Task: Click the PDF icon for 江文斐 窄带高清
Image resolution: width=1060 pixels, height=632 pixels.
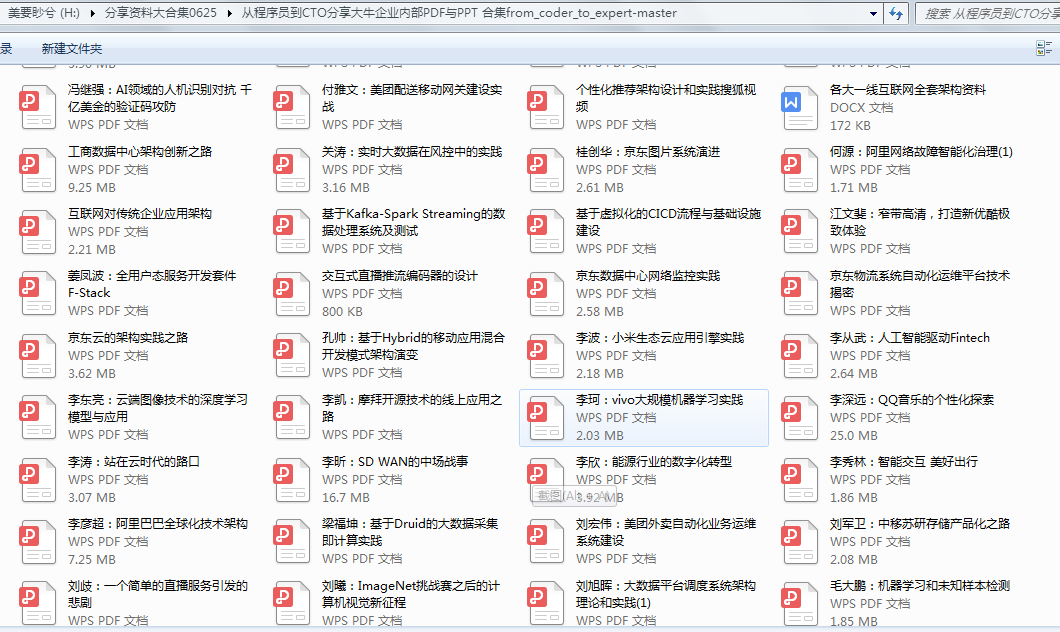Action: 800,231
